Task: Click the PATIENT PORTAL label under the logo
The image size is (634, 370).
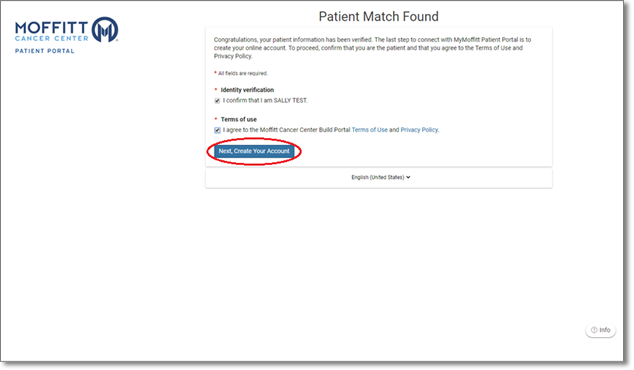Action: 44,51
